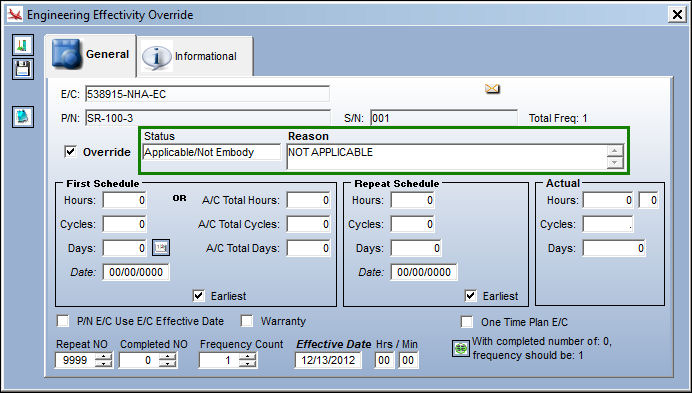Click Actual Days field

[614, 248]
